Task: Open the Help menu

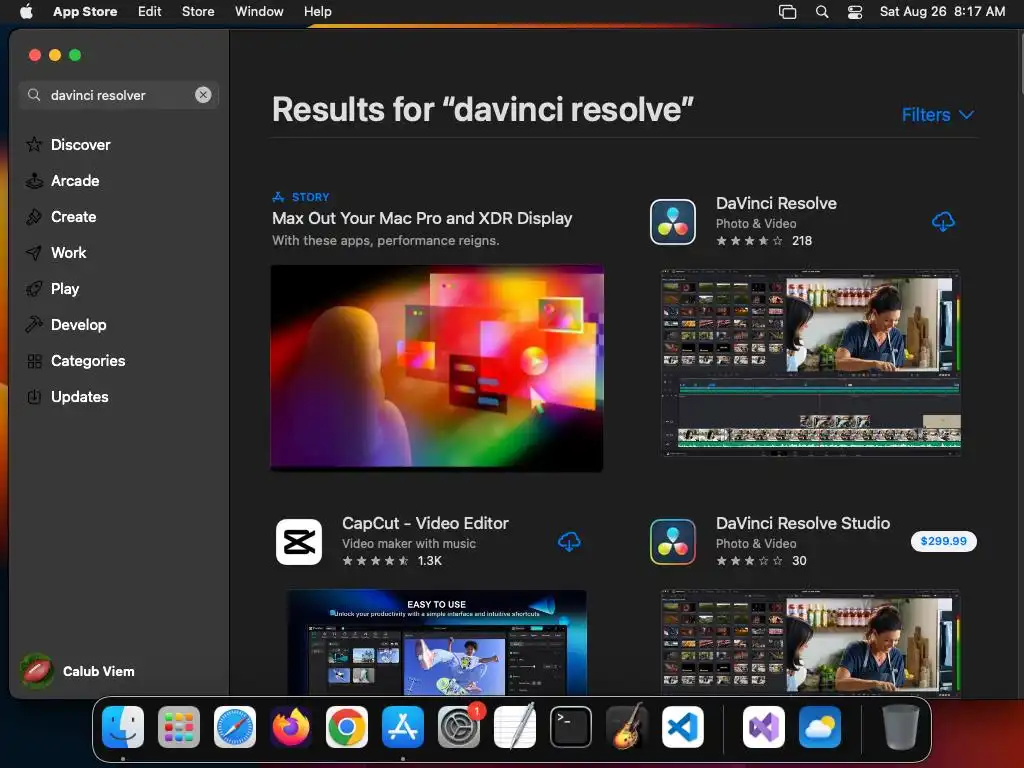Action: pos(317,11)
